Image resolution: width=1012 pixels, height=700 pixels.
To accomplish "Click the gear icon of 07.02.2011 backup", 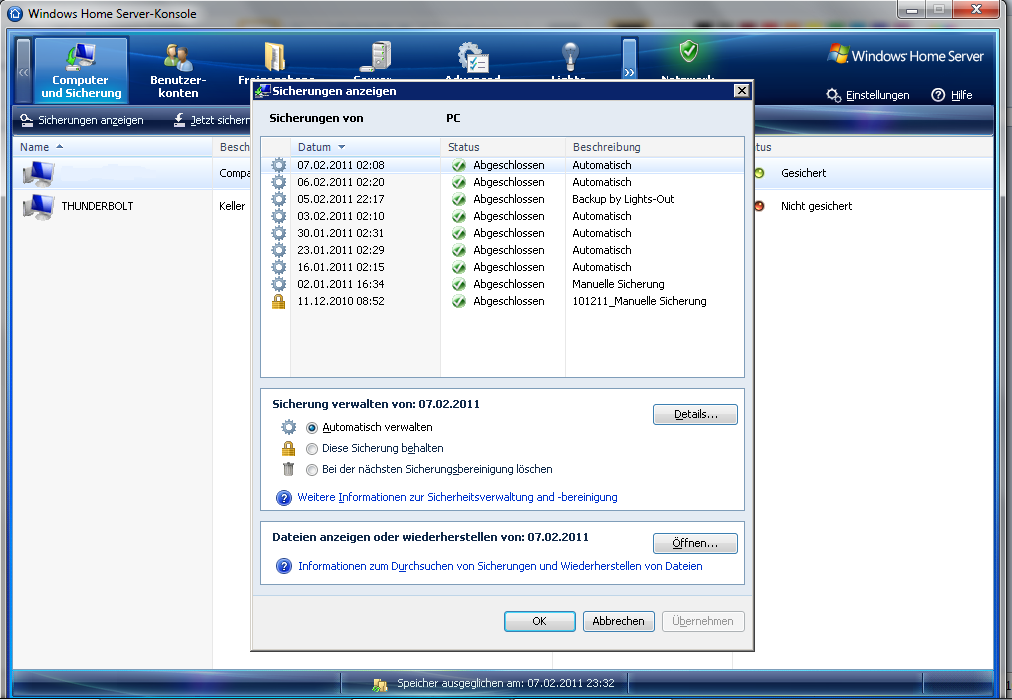I will click(x=278, y=165).
